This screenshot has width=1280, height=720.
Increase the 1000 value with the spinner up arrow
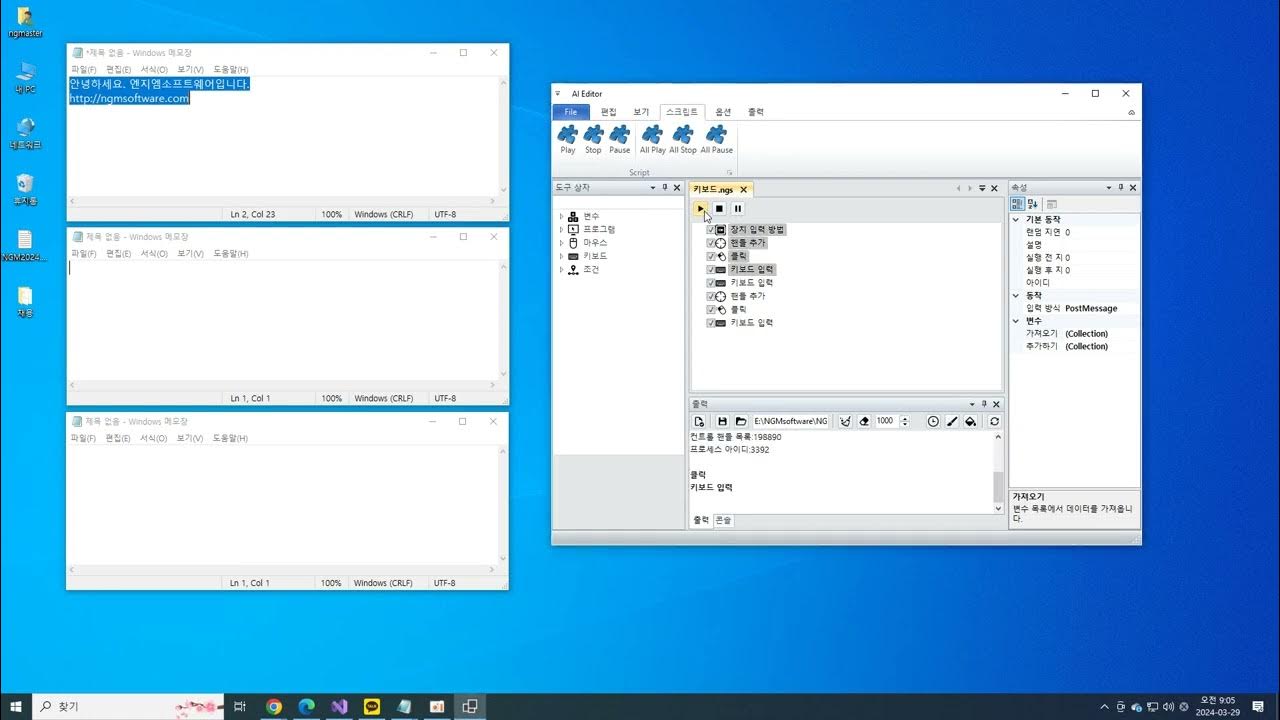click(x=905, y=418)
